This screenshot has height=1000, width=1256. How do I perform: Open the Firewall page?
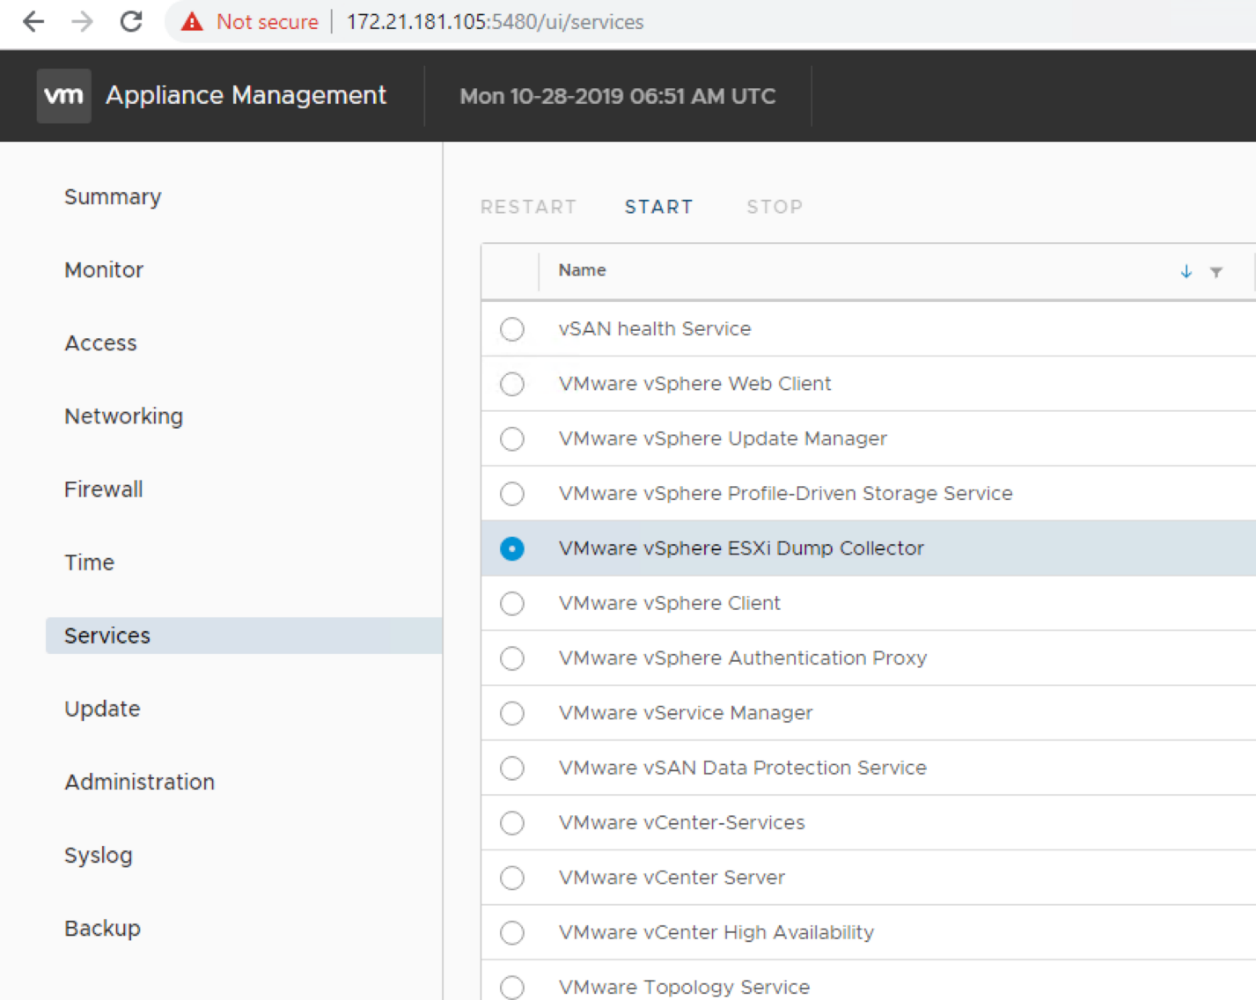[104, 489]
